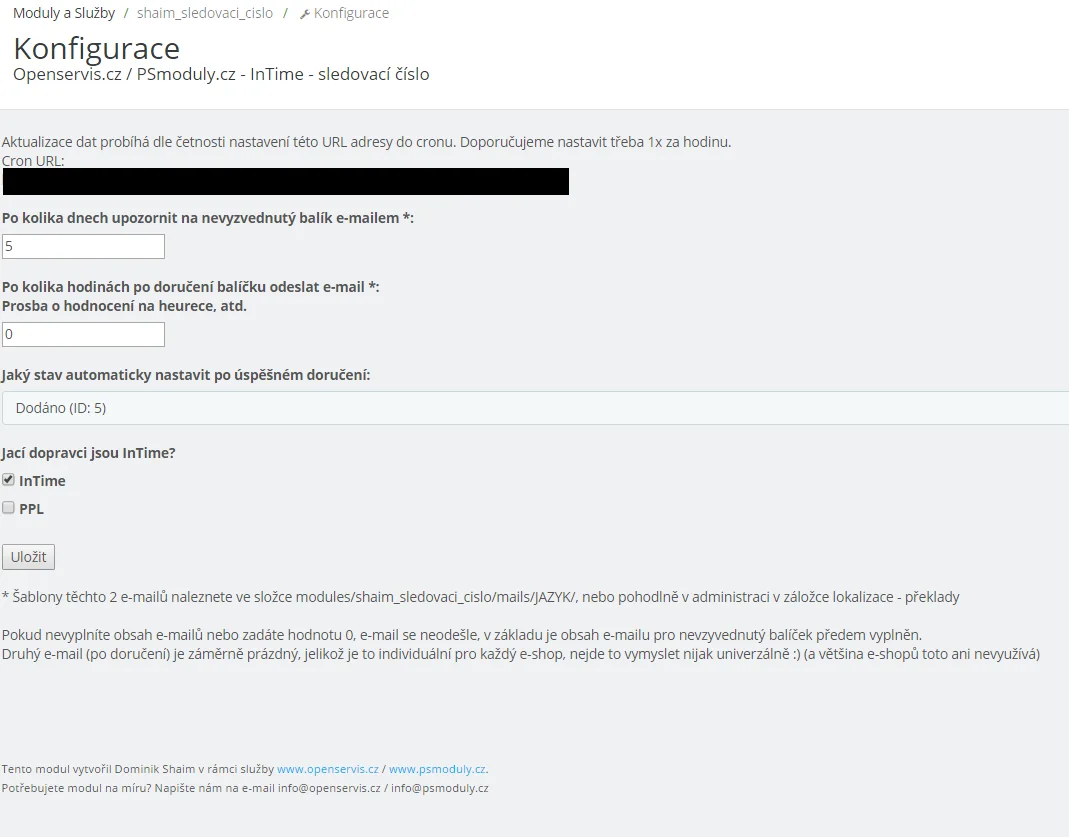Focus the days field containing 5
This screenshot has height=837, width=1069.
(x=83, y=246)
